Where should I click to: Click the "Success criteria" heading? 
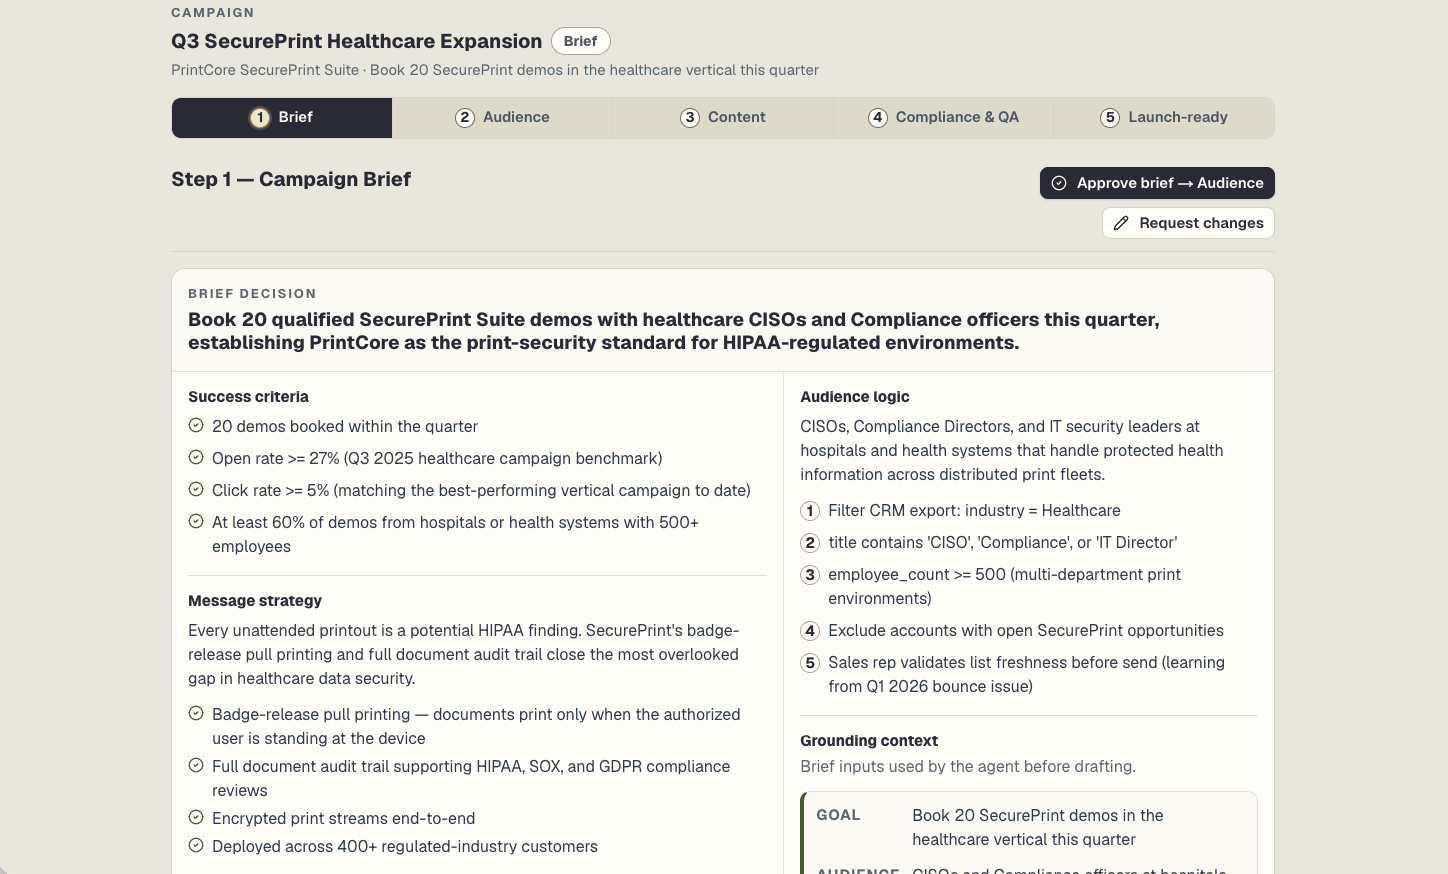tap(248, 397)
